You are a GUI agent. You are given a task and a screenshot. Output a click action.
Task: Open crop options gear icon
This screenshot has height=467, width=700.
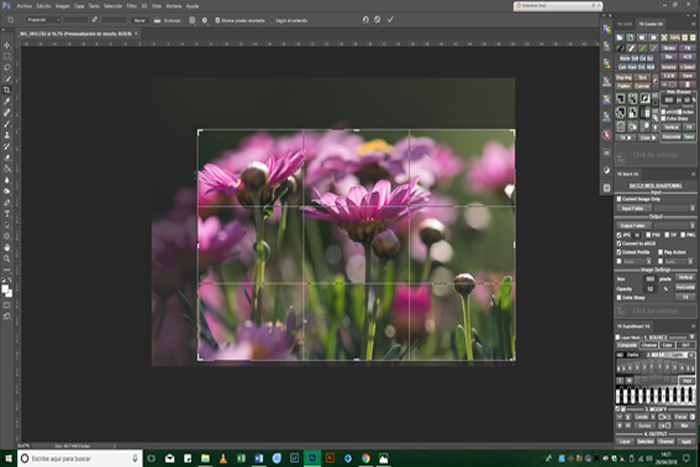point(205,19)
